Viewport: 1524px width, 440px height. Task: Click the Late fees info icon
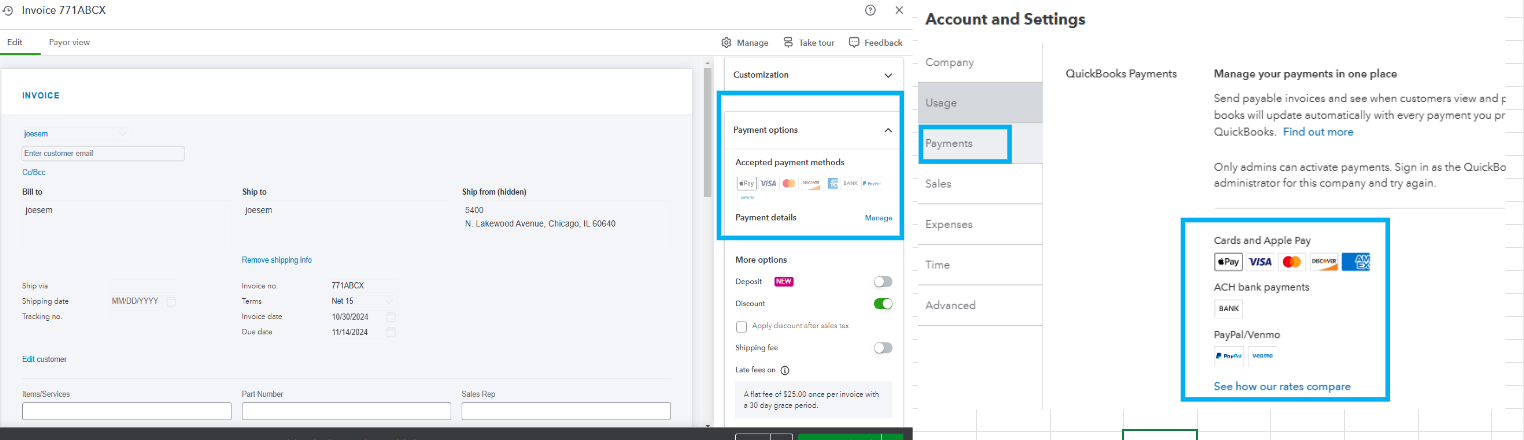(x=785, y=370)
